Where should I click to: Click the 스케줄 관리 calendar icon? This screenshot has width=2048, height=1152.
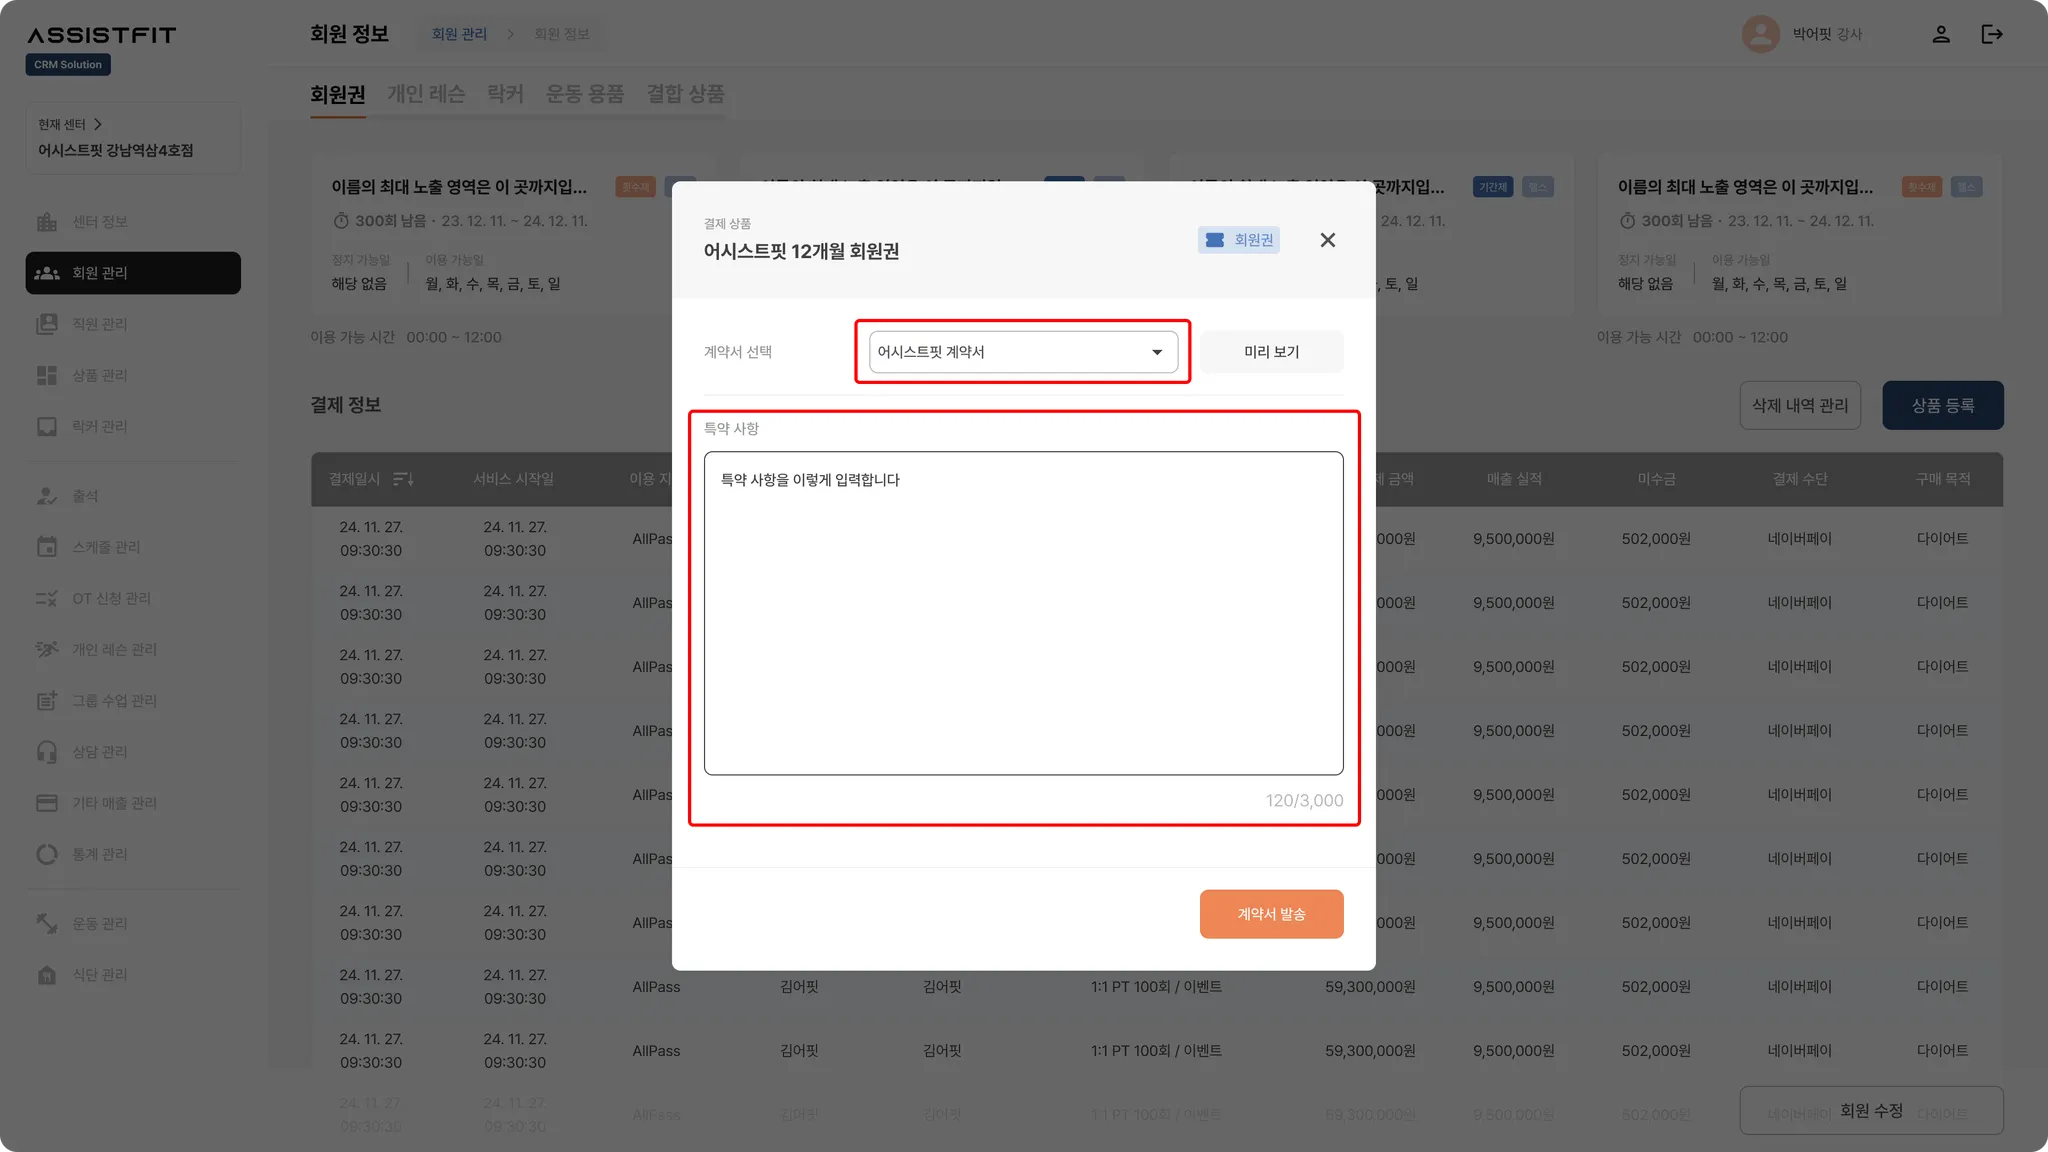[47, 547]
